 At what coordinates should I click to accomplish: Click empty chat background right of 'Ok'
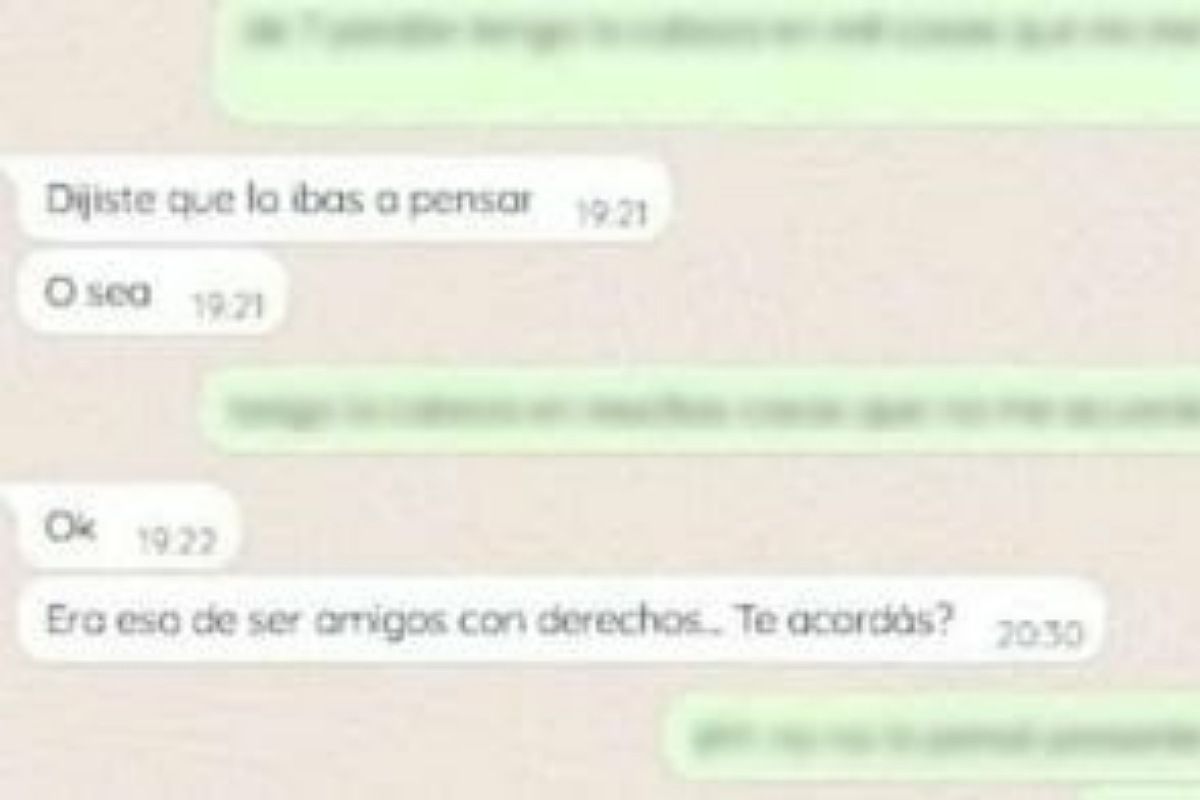click(x=700, y=528)
